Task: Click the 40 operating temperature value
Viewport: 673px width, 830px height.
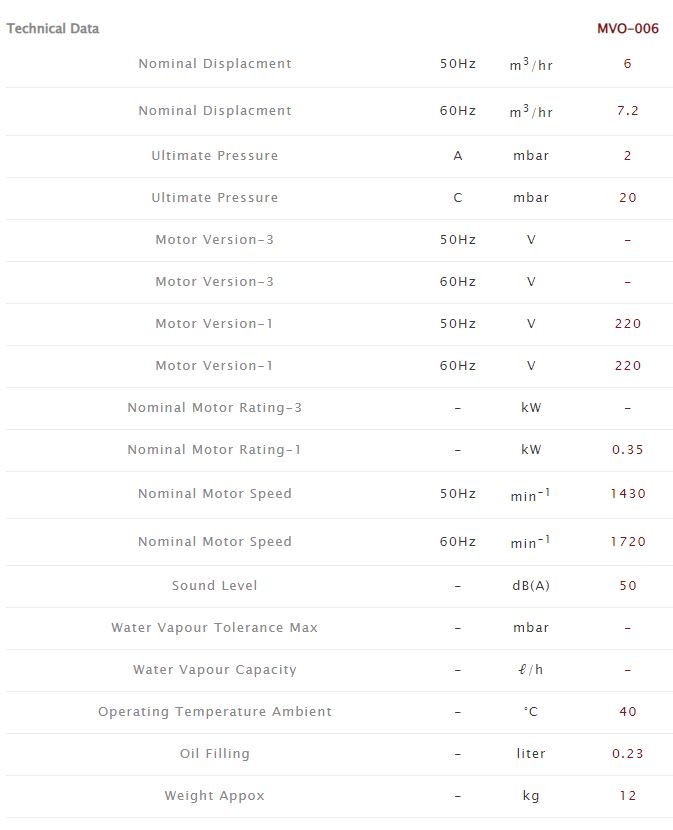Action: 628,711
